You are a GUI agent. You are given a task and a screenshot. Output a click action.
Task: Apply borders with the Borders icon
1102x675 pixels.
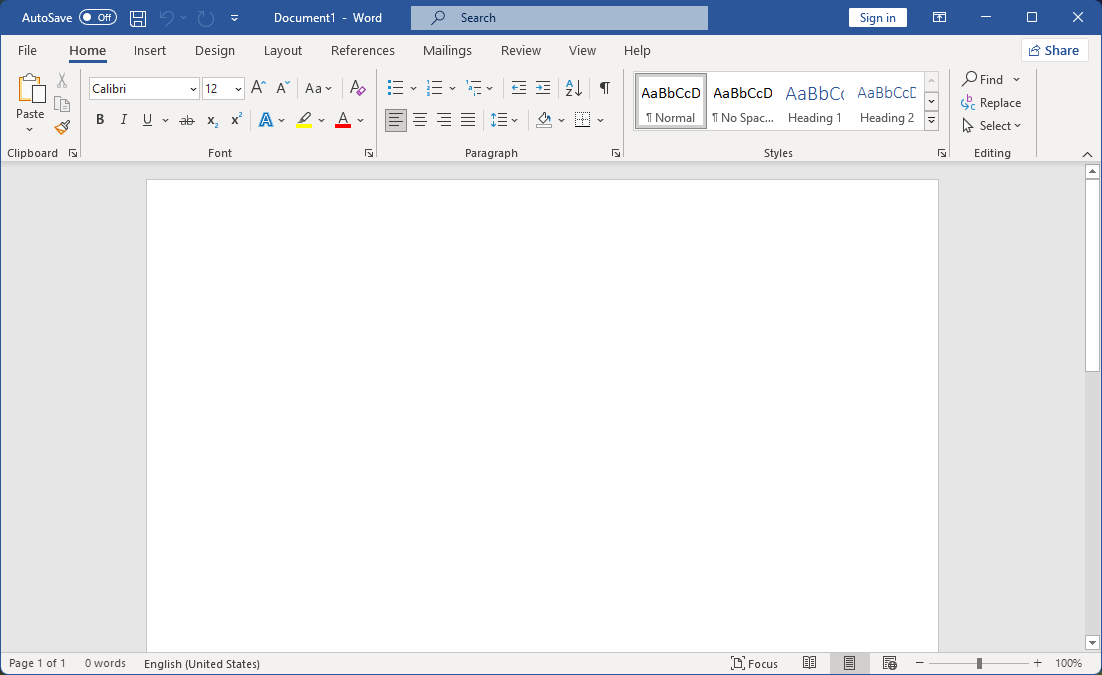pos(582,120)
